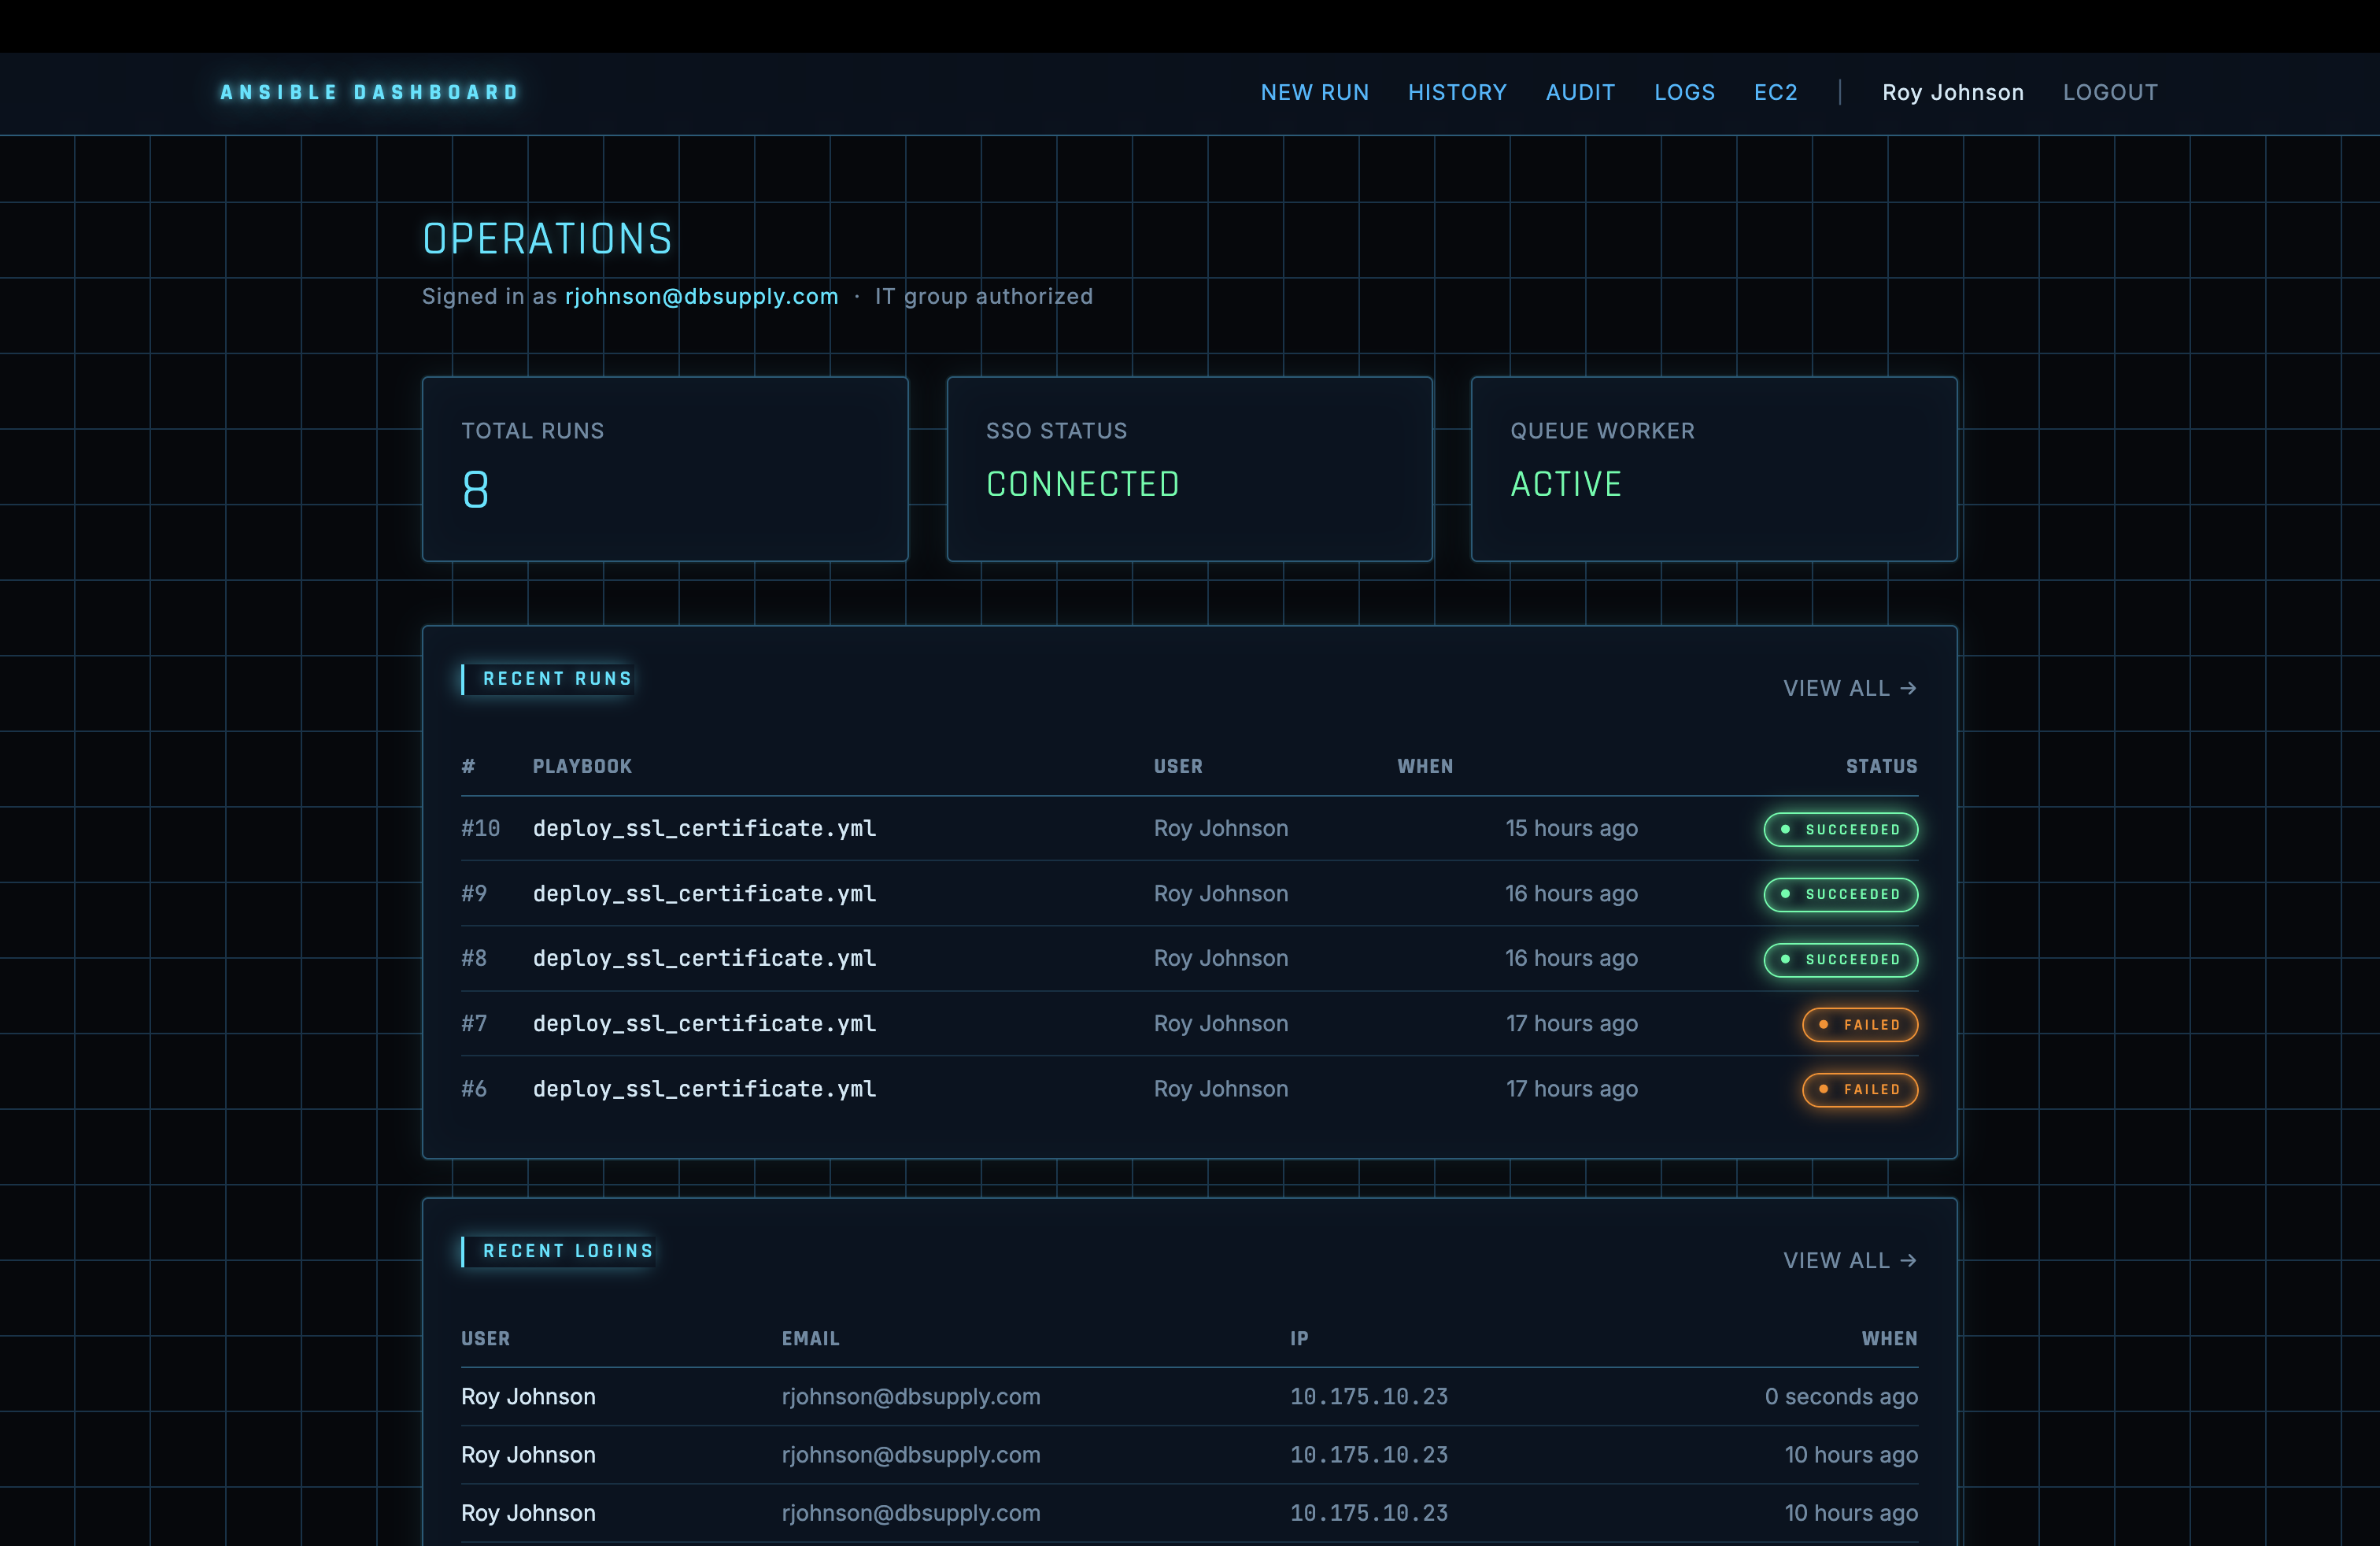
Task: Select the Total Runs card
Action: [665, 469]
